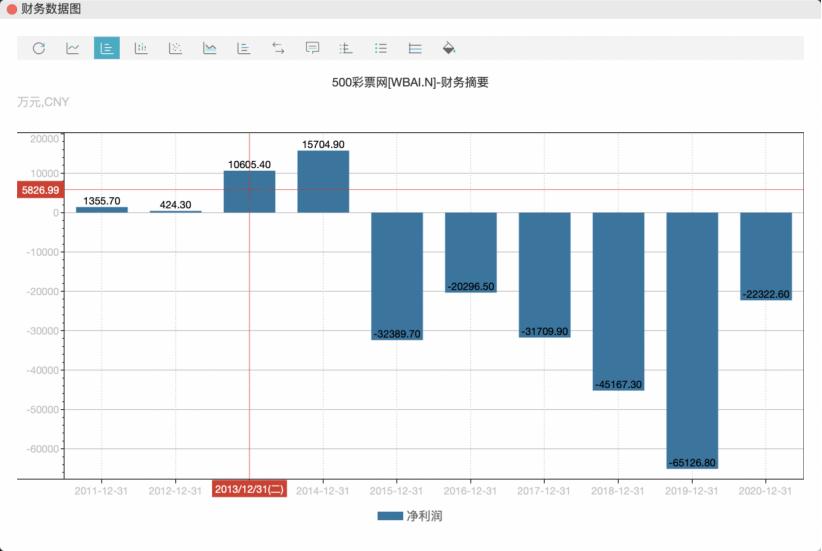Click the 净利润 legend entry
Image resolution: width=822 pixels, height=551 pixels.
[410, 516]
